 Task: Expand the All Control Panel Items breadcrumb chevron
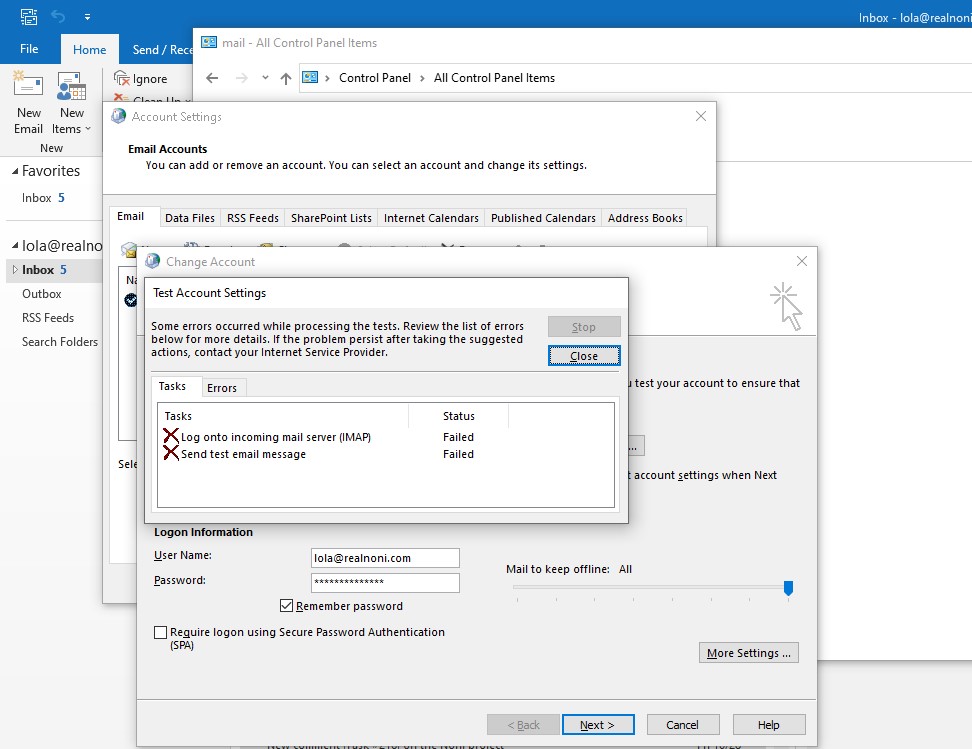click(422, 78)
